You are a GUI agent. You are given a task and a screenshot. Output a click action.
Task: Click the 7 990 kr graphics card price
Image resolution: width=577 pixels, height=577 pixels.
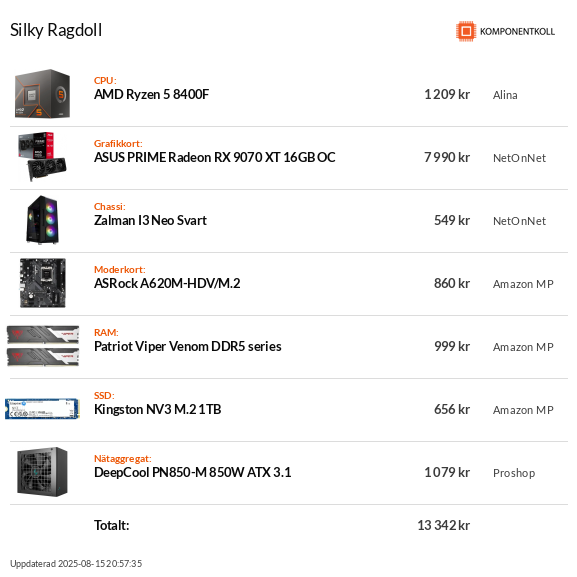pyautogui.click(x=447, y=157)
